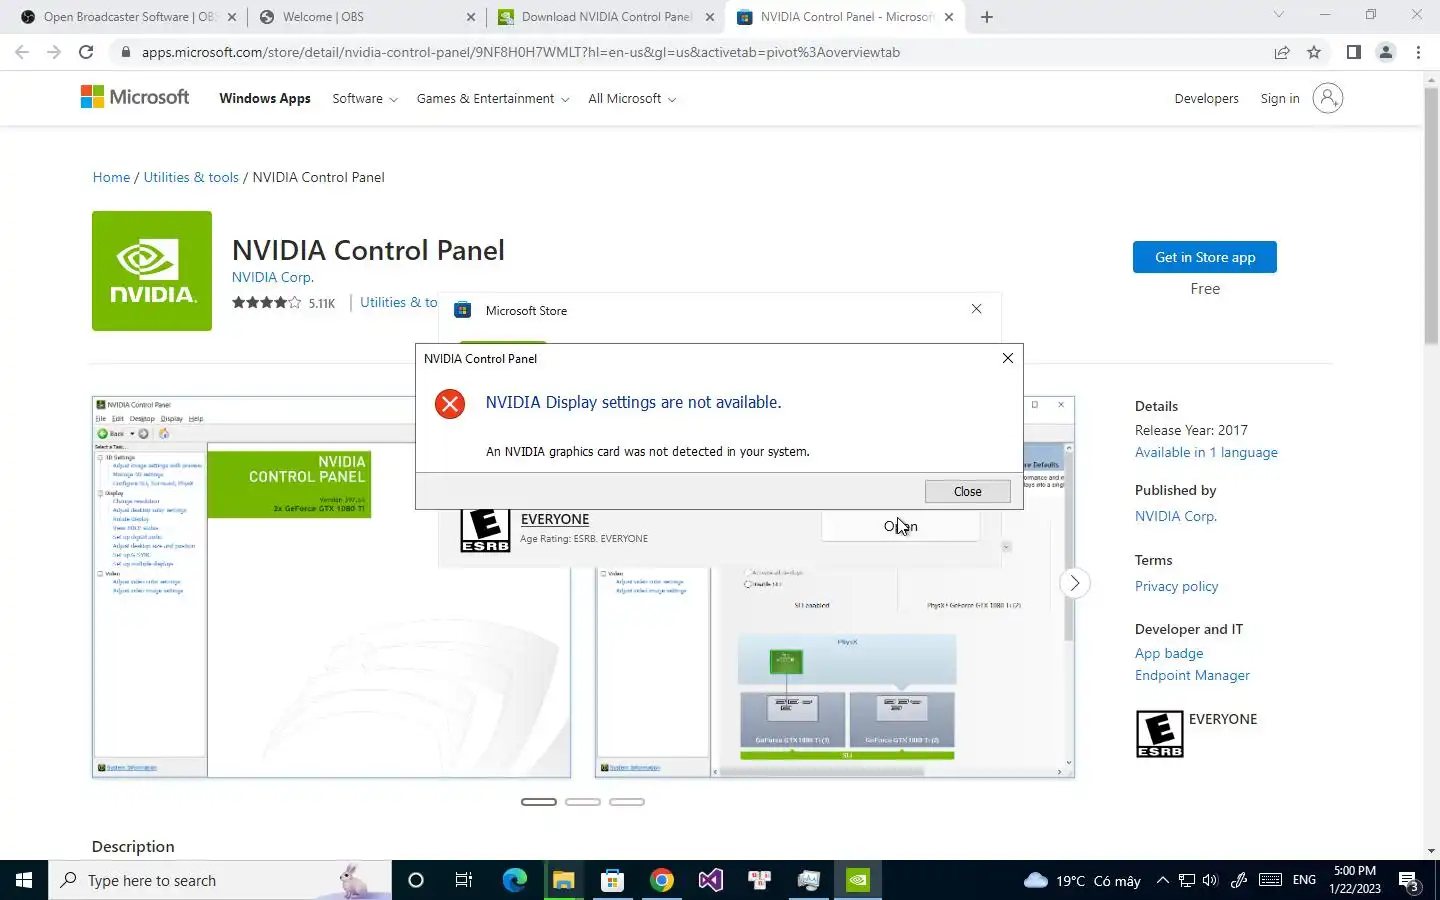Open Task View in taskbar
Screen dimensions: 1440x900
[x=463, y=880]
